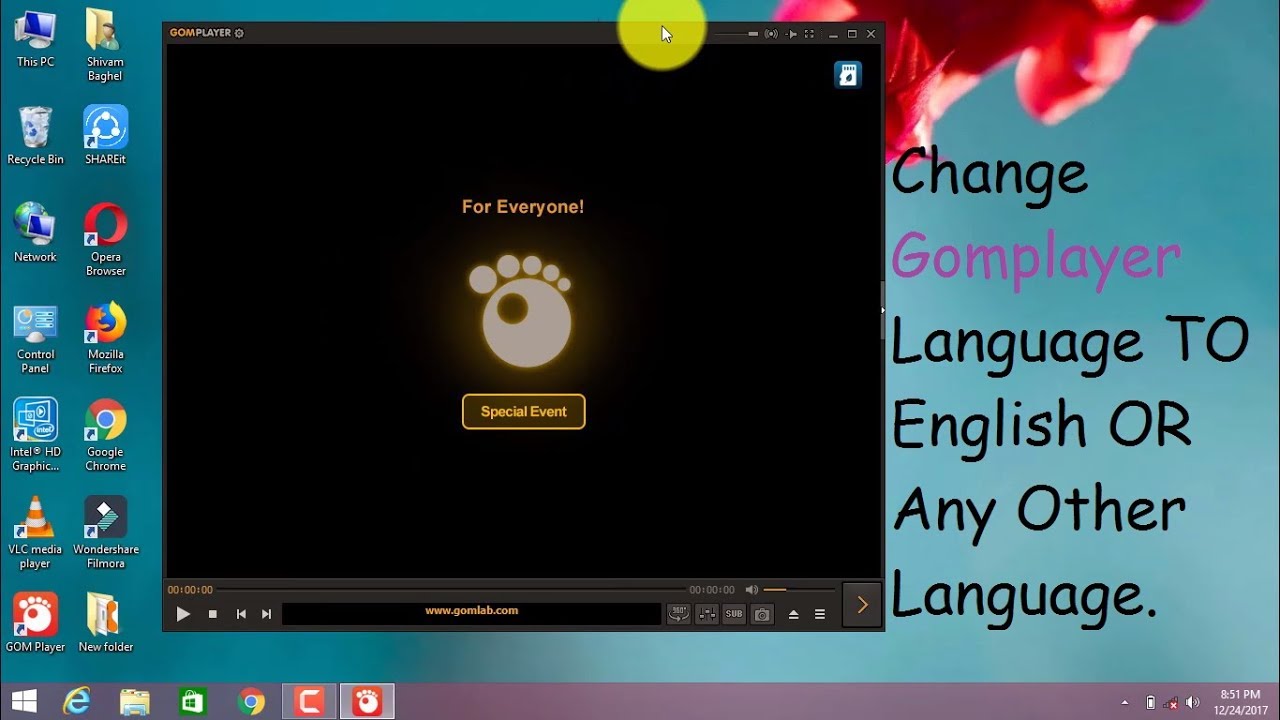The height and width of the screenshot is (720, 1280).
Task: Launch Google Chrome desktop shortcut
Action: tap(105, 435)
